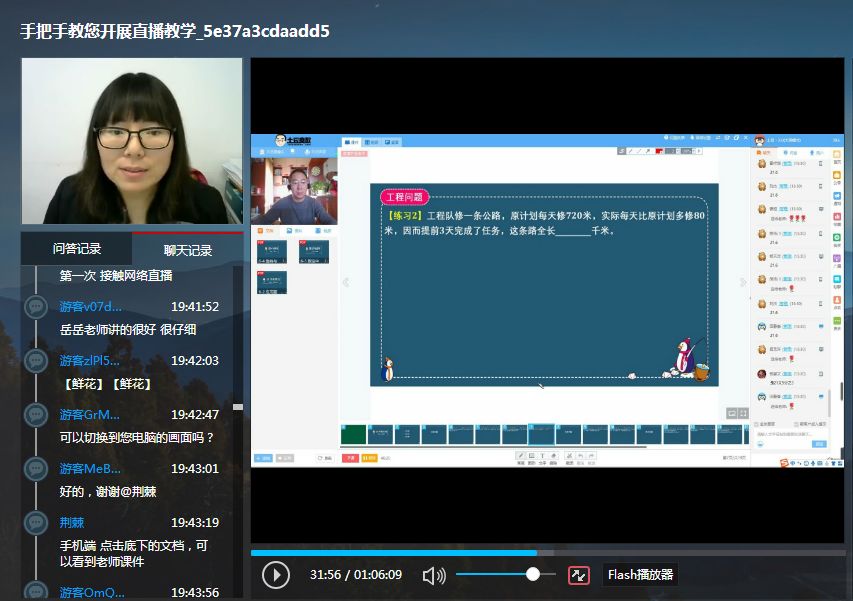853x601 pixels.
Task: Click the avatar icon beside 游客MeB...
Action: tap(36, 469)
